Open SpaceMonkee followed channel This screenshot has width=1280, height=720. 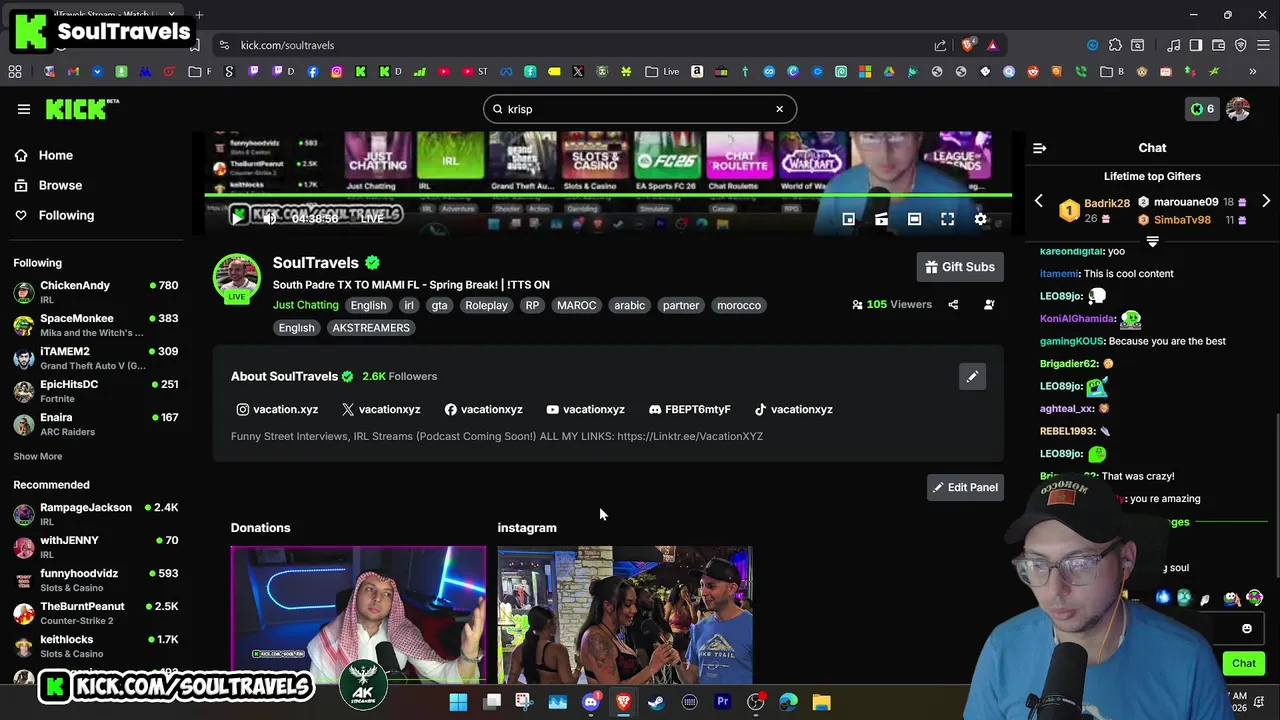tap(95, 325)
